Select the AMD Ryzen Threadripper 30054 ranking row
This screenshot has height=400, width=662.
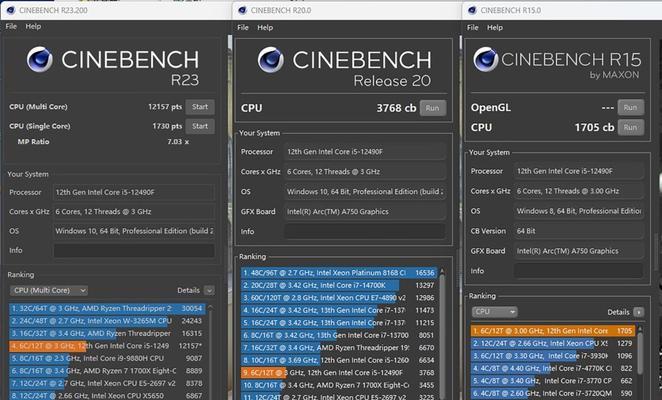click(107, 308)
